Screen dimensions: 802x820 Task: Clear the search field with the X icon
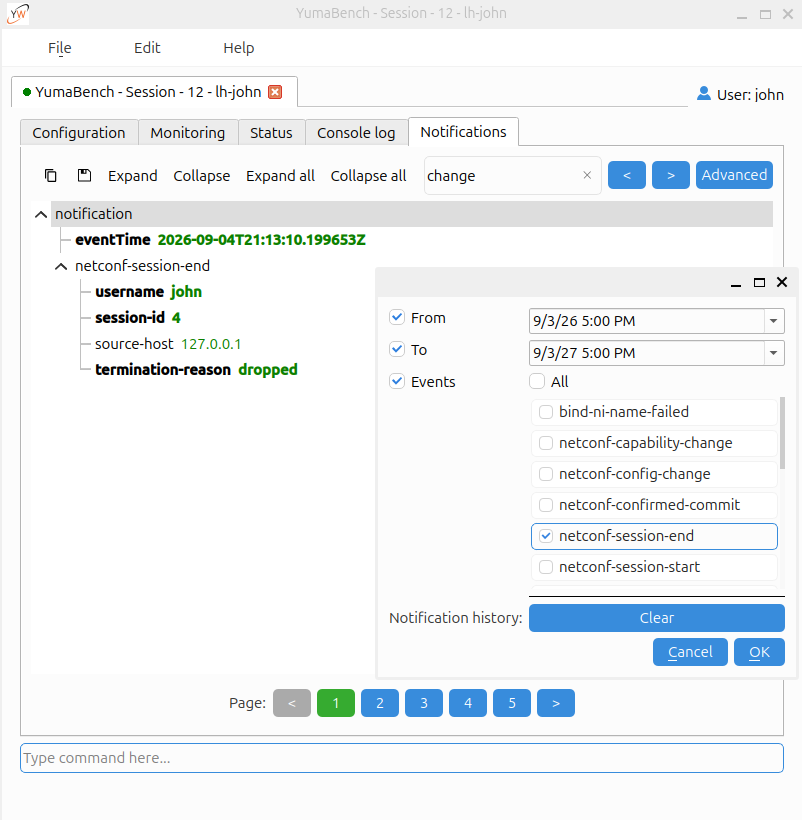click(x=587, y=175)
